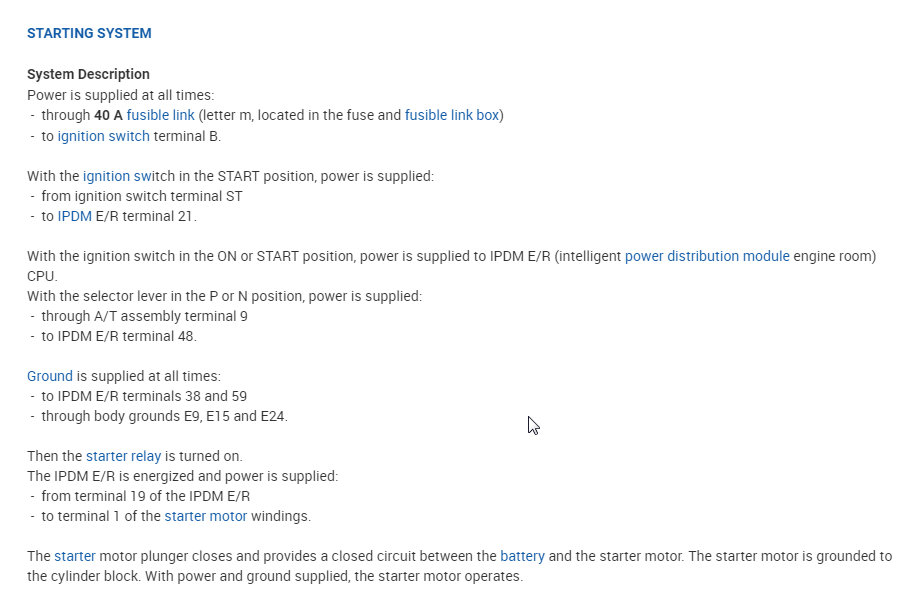Open ignition switch link before terminal B
Viewport: 922px width, 600px height.
[103, 136]
